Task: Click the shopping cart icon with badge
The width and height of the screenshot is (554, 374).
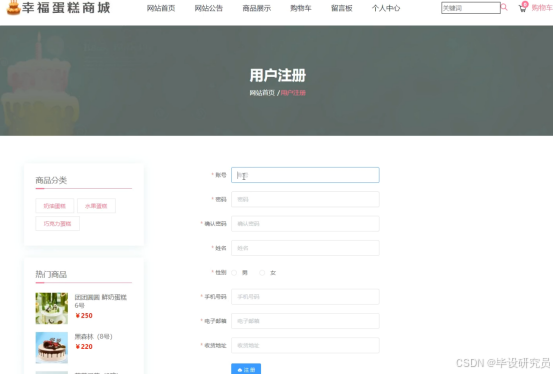Action: 523,7
